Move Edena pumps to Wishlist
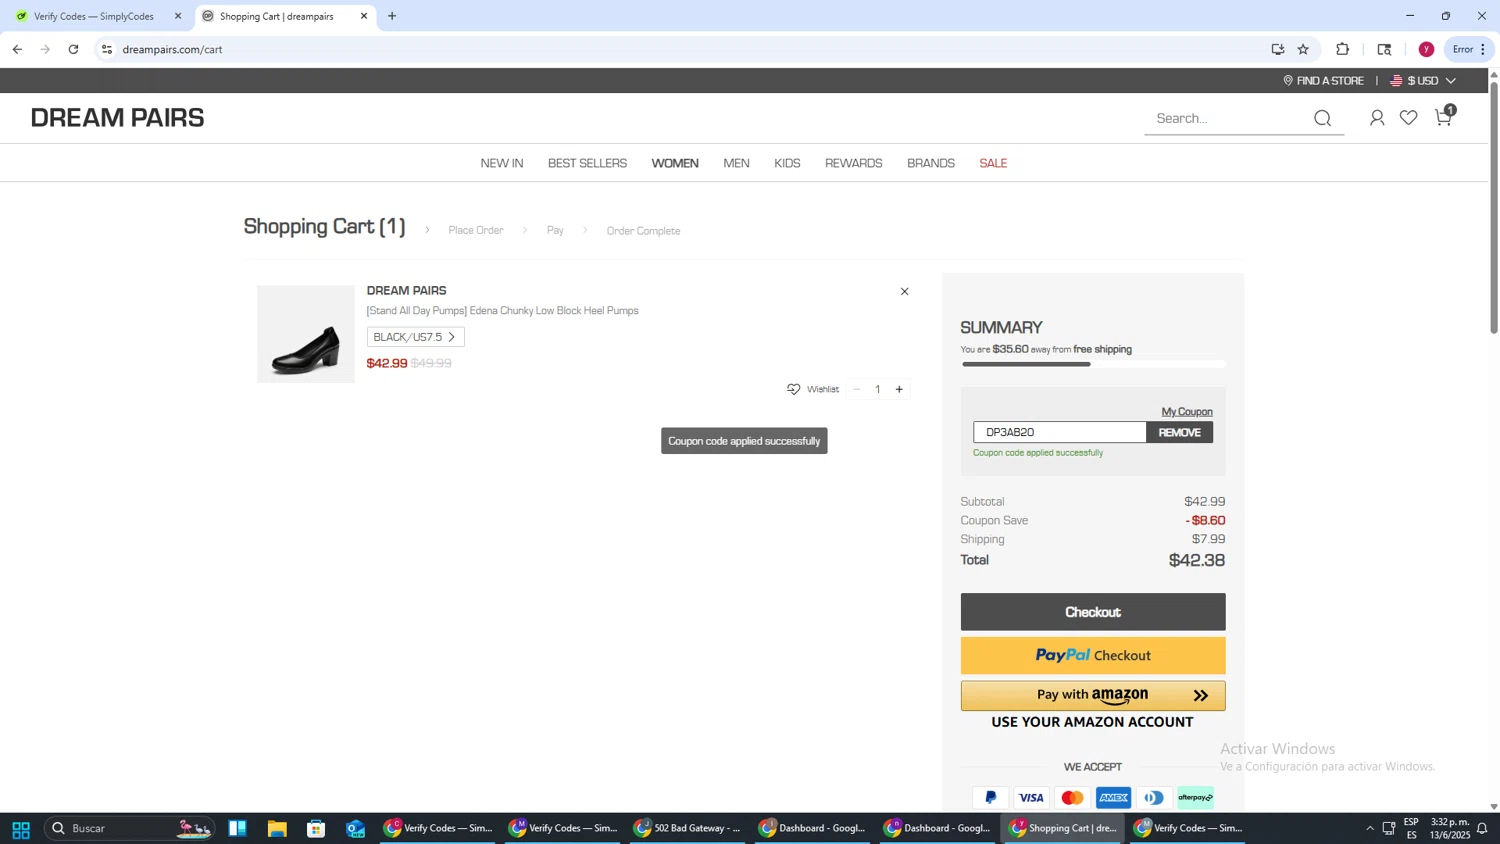 [813, 389]
